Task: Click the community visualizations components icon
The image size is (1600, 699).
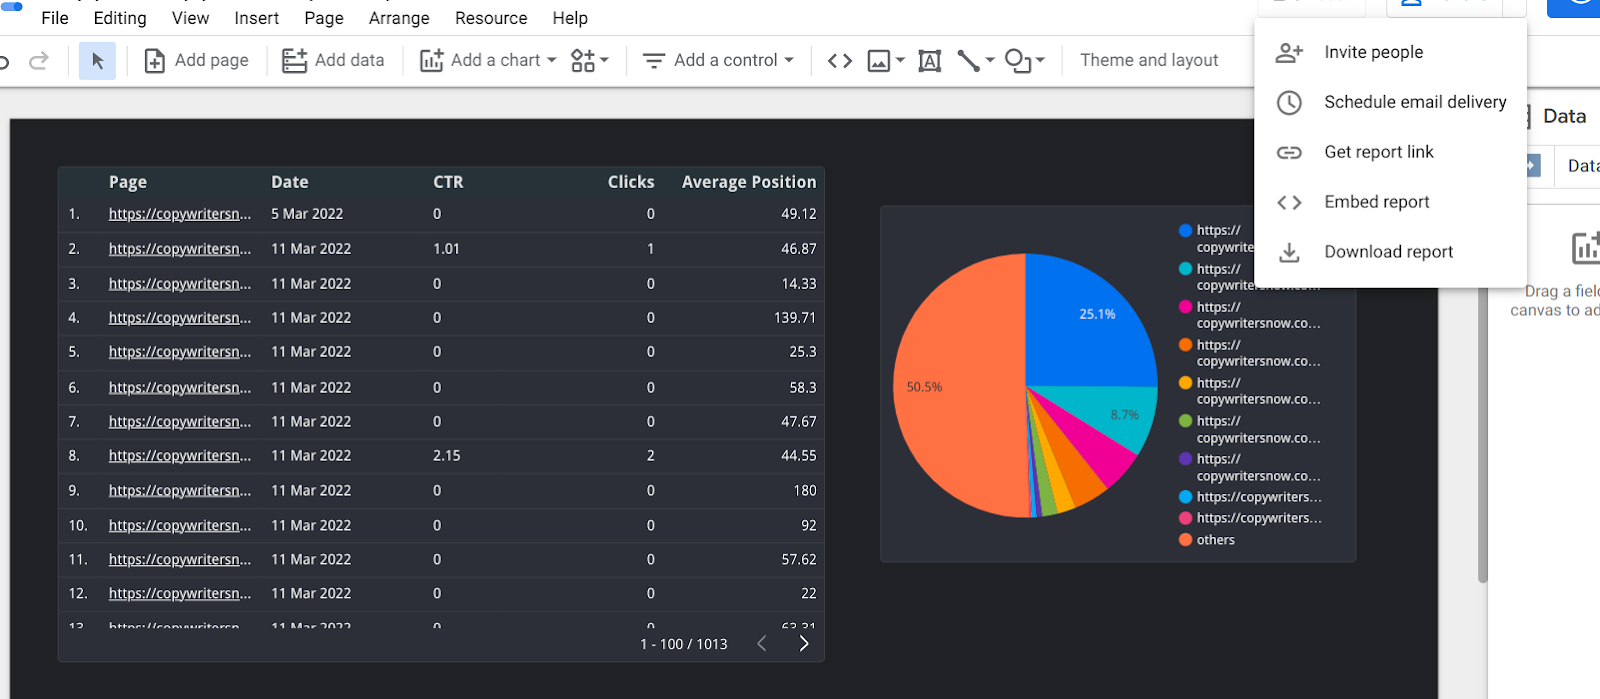Action: (583, 61)
